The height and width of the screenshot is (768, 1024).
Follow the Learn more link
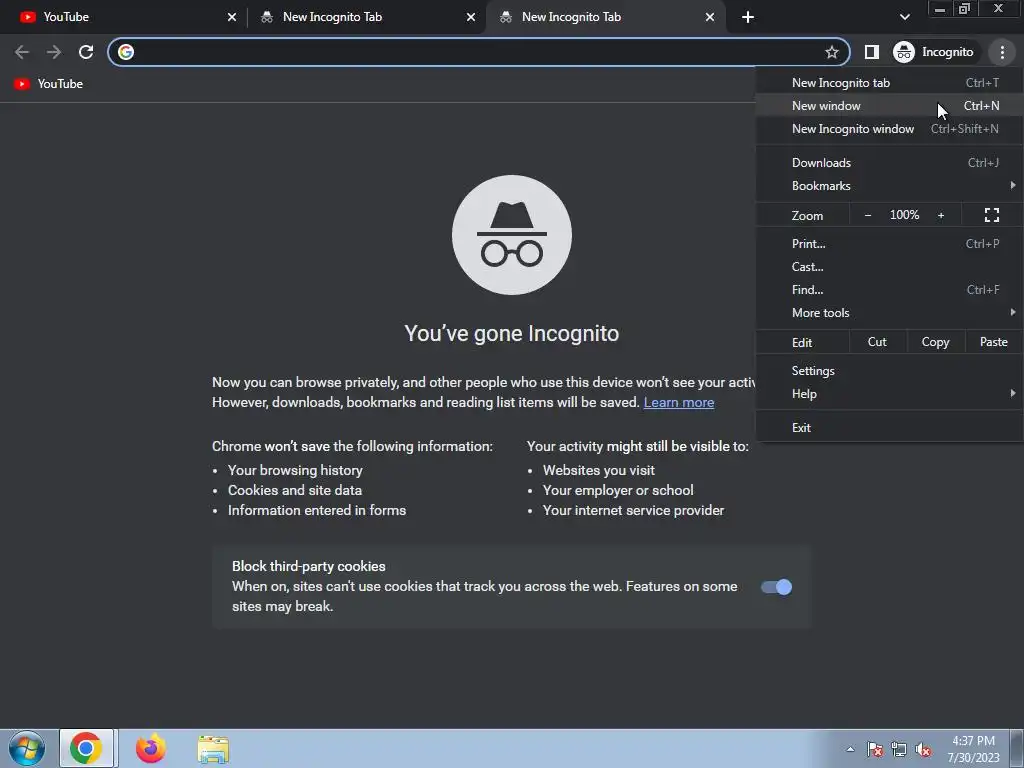[679, 402]
